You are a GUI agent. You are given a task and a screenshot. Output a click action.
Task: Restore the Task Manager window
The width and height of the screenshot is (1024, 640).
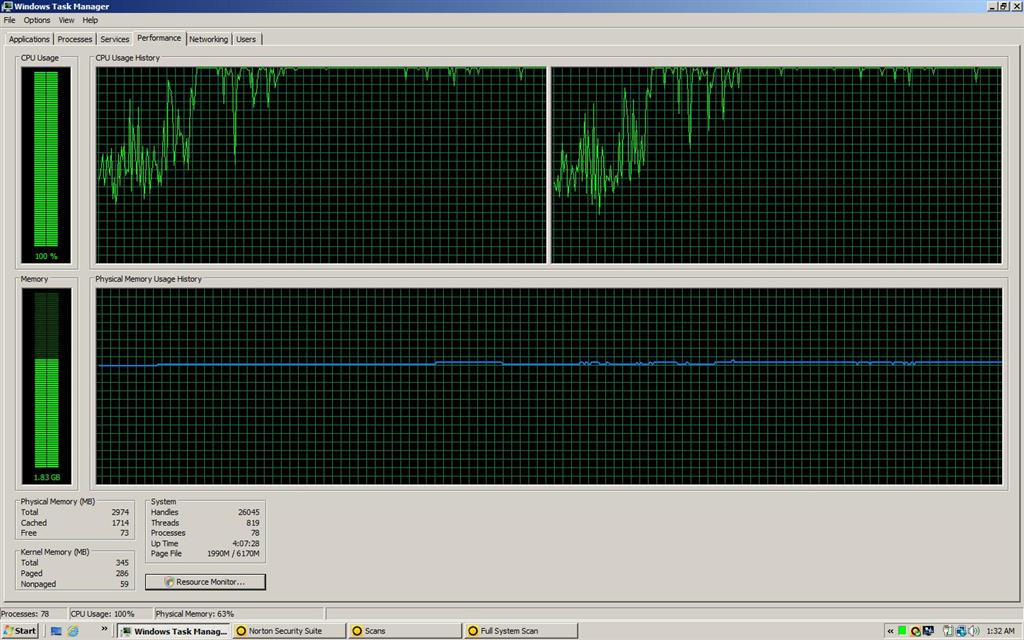tap(1004, 6)
